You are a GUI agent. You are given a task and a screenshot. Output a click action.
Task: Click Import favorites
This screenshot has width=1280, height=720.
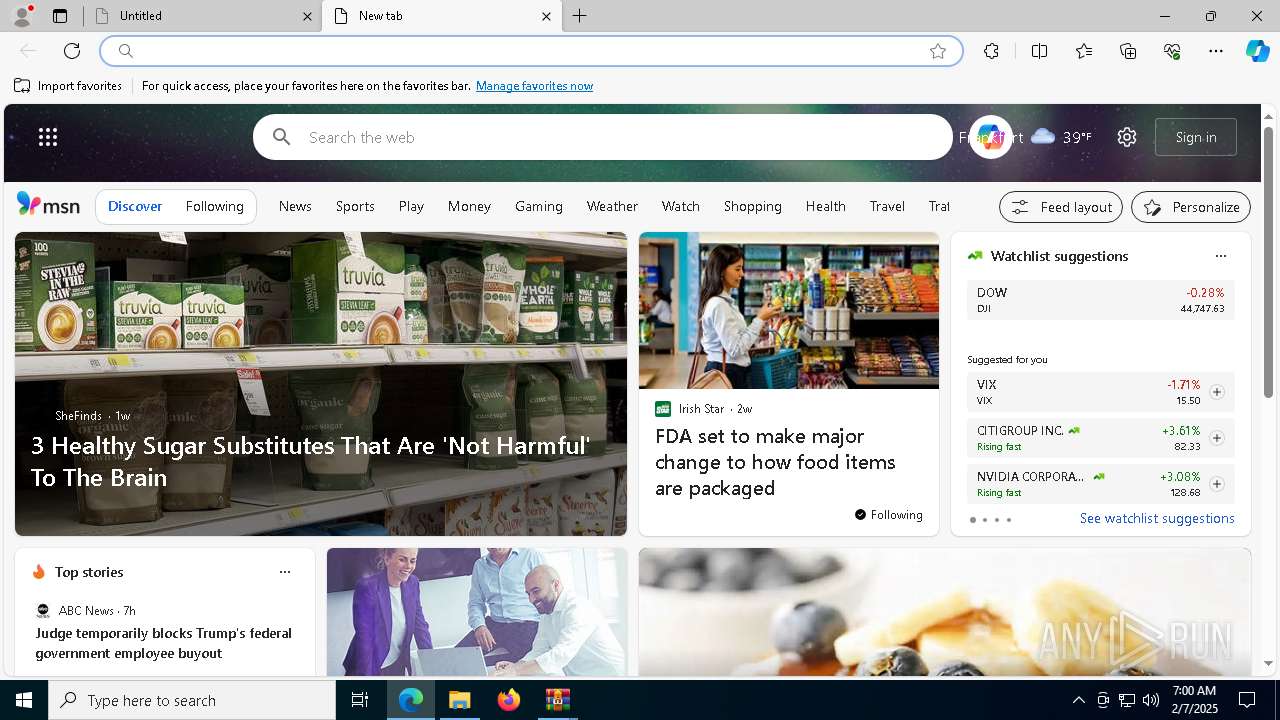(x=68, y=86)
